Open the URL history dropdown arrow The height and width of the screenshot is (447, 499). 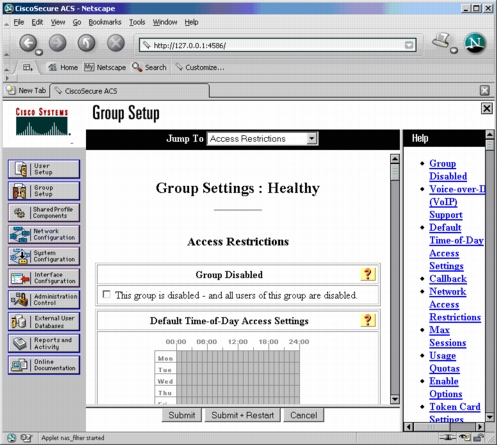pos(409,45)
